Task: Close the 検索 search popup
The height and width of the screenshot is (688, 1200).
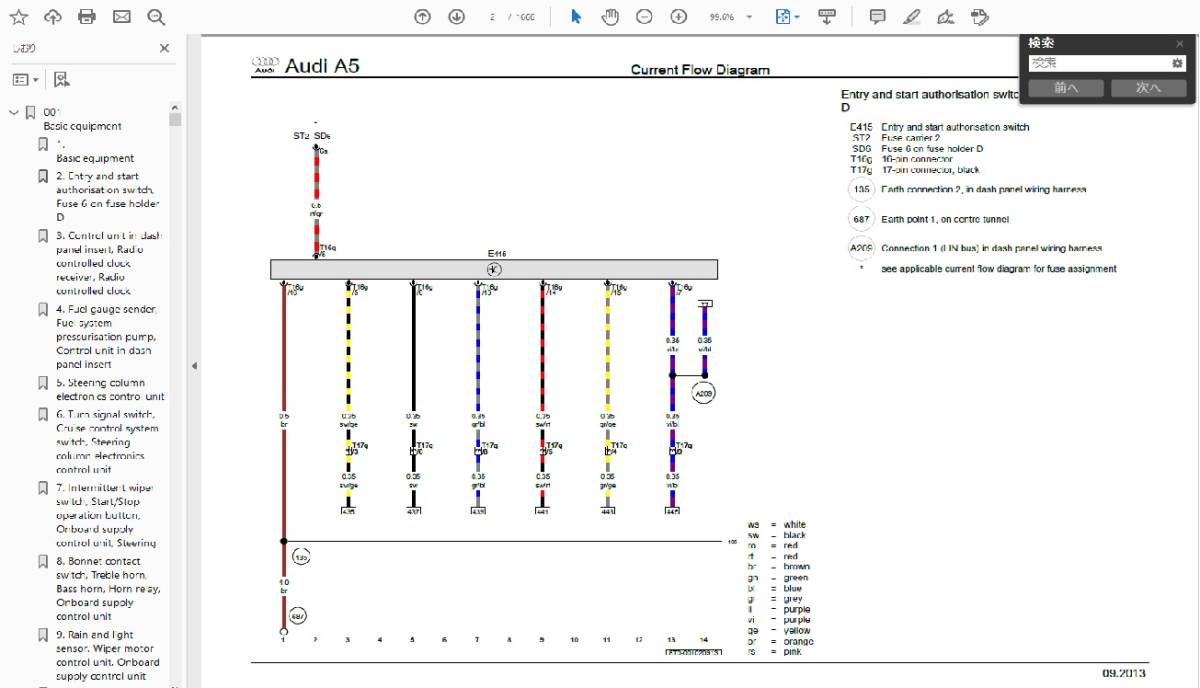Action: 1180,44
